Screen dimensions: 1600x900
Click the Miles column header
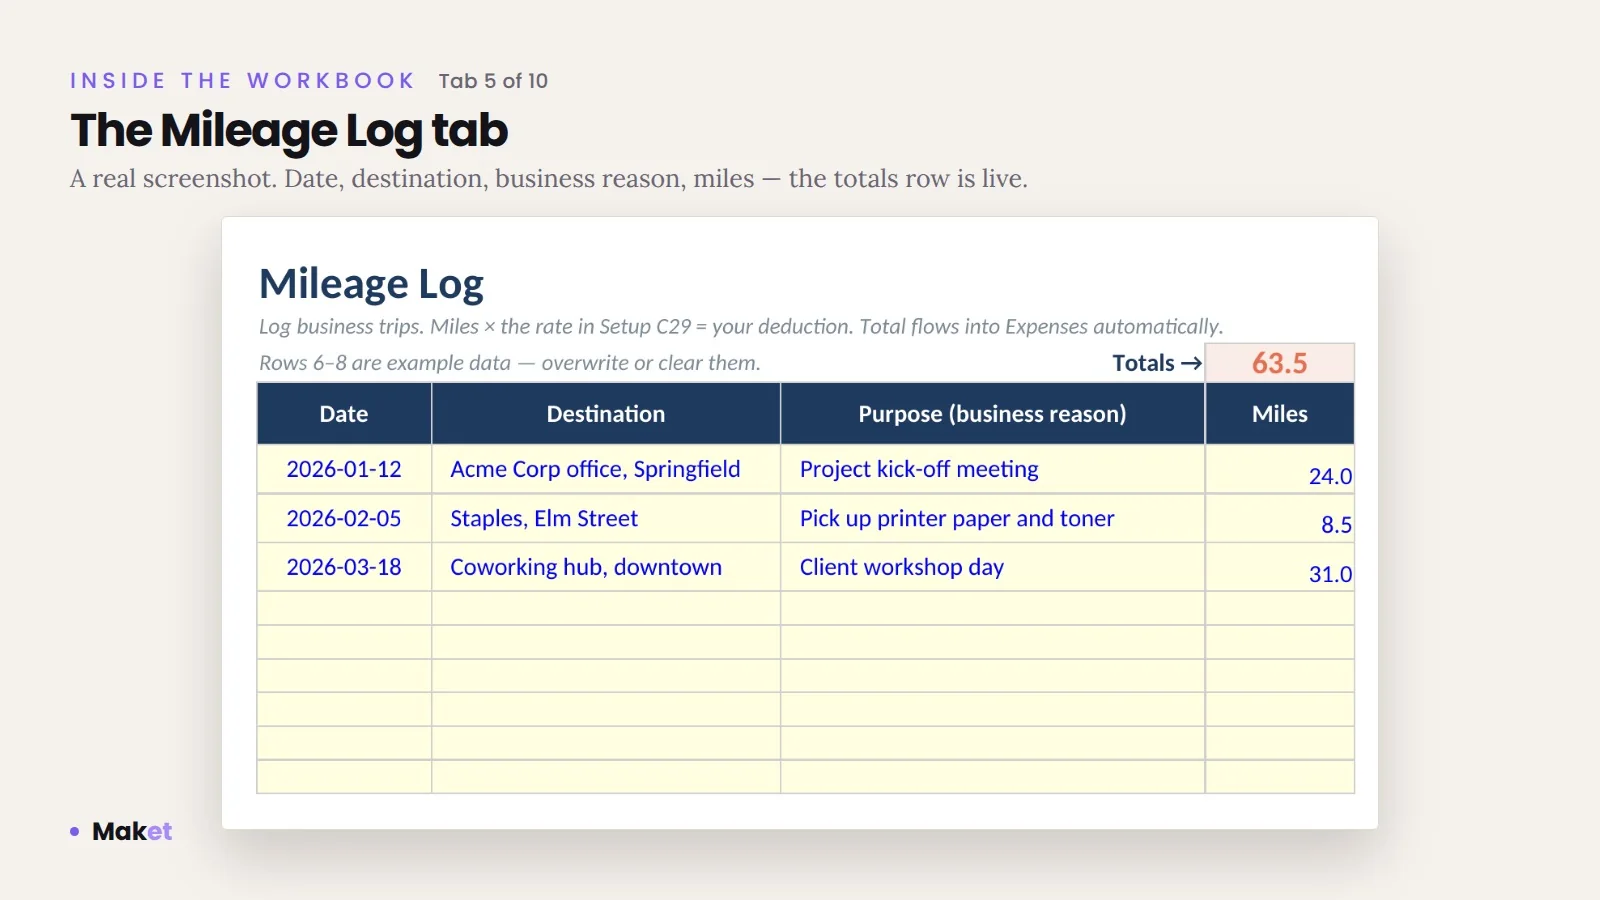(1280, 414)
